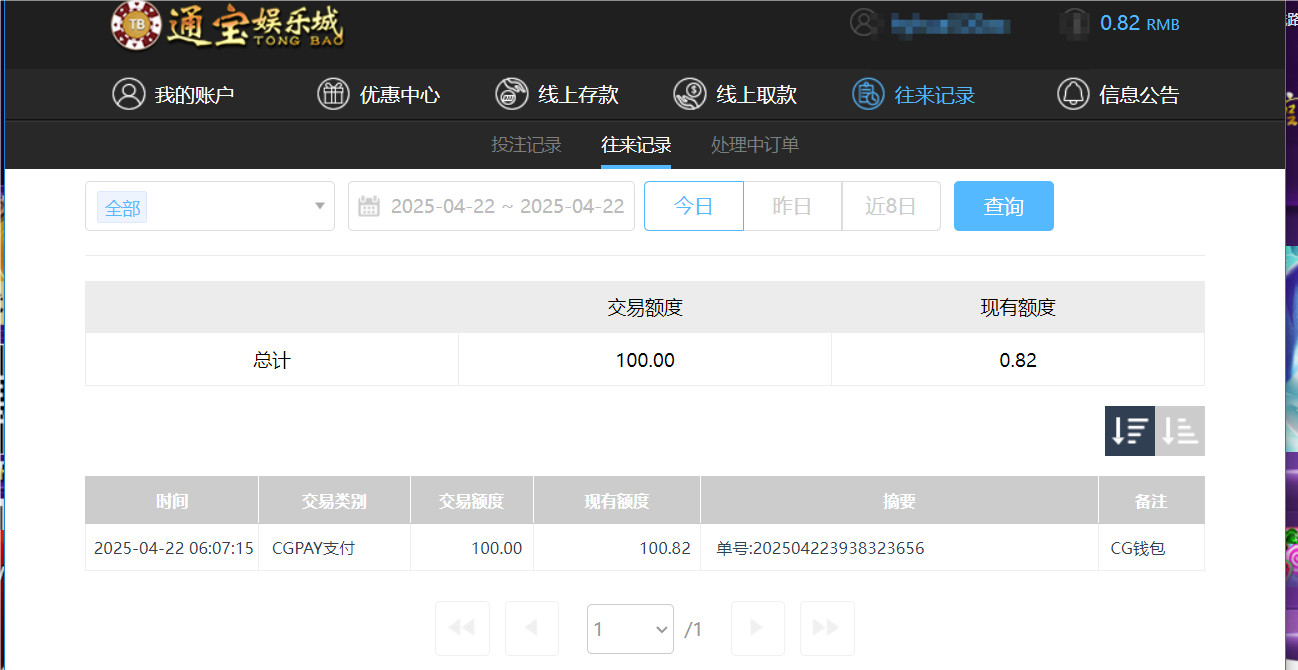
Task: Open the 我的账户 account icon
Action: (x=128, y=94)
